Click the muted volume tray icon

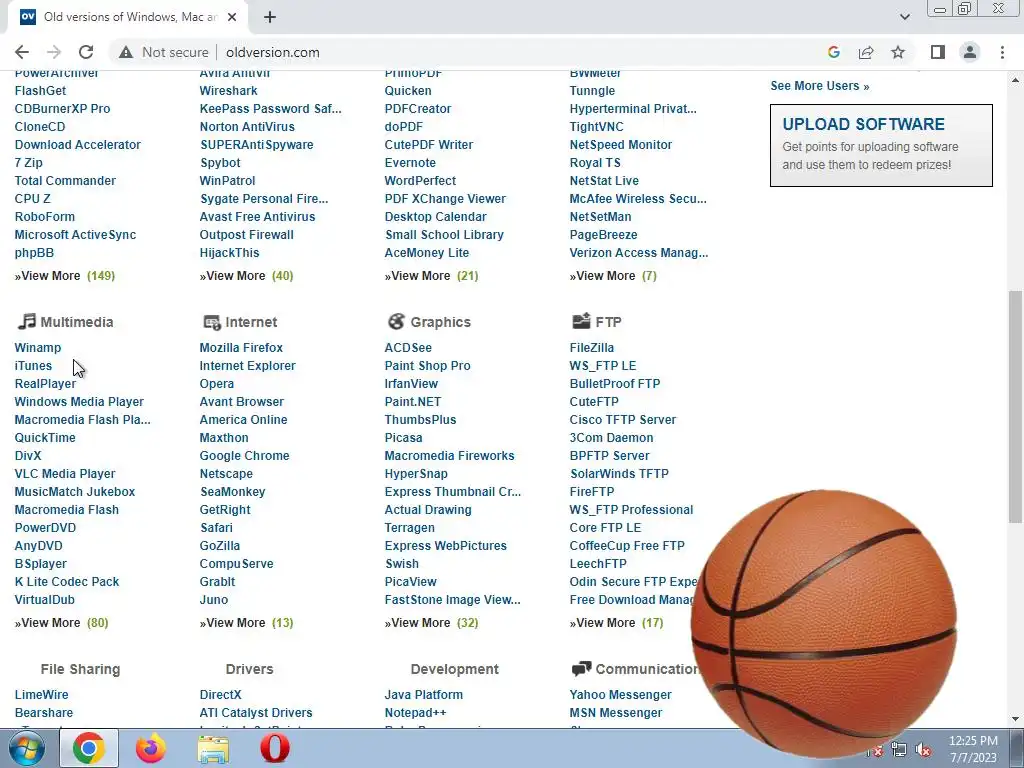923,751
